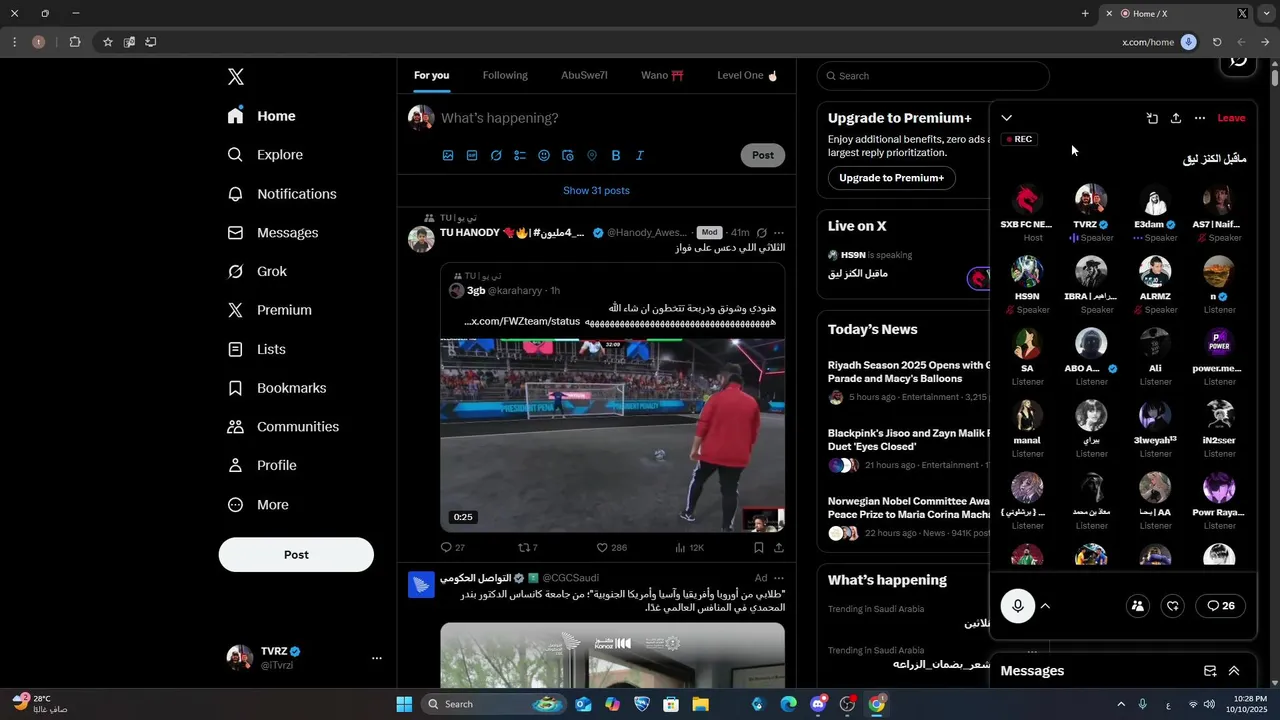
Task: Repost TU HANODY's post showing 7
Action: click(523, 548)
